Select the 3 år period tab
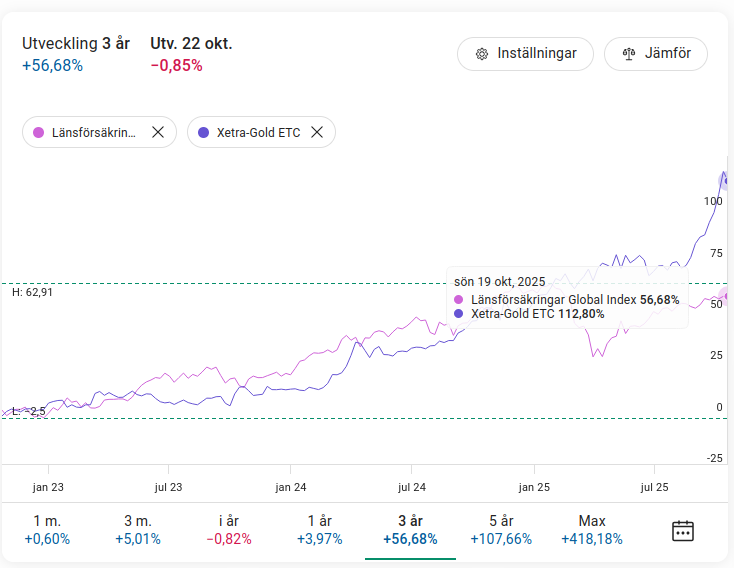The width and height of the screenshot is (734, 568). click(x=410, y=530)
